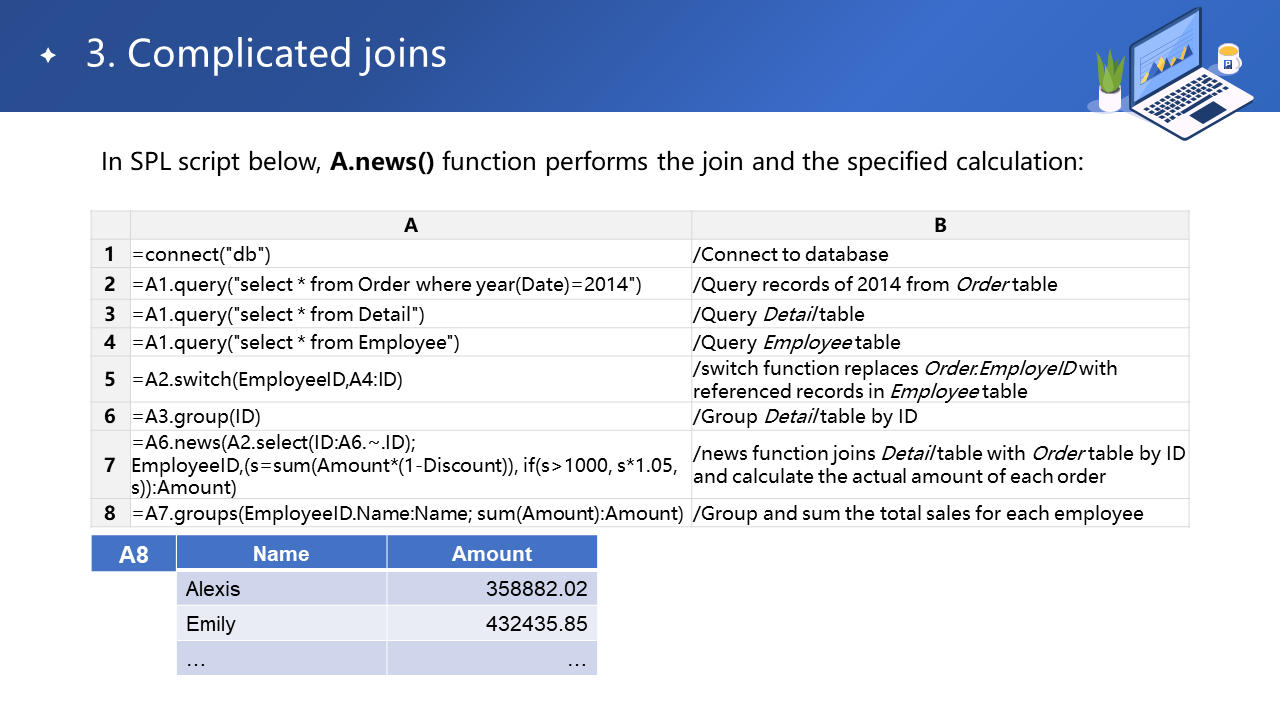Click the cell containing =connect("db")
This screenshot has width=1280, height=720.
pyautogui.click(x=410, y=254)
